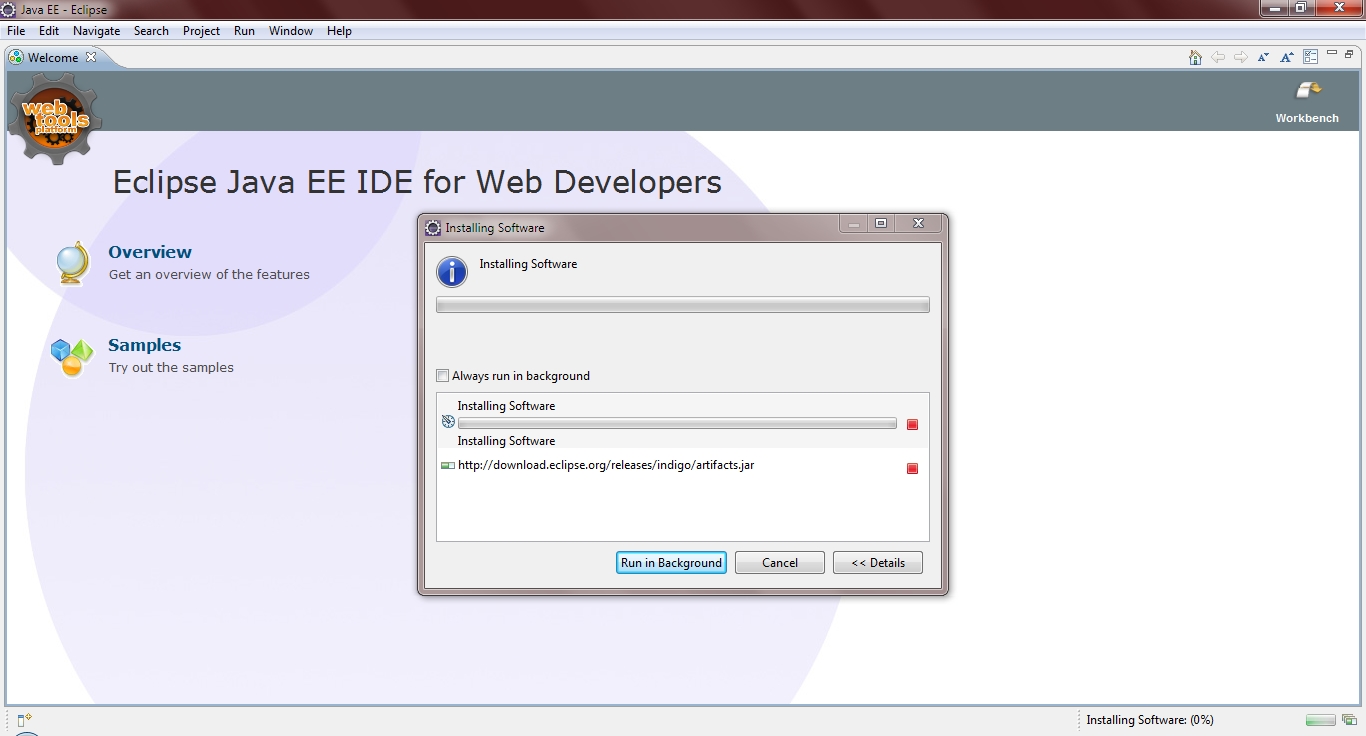The height and width of the screenshot is (736, 1366).
Task: Open the Window menu
Action: point(290,31)
